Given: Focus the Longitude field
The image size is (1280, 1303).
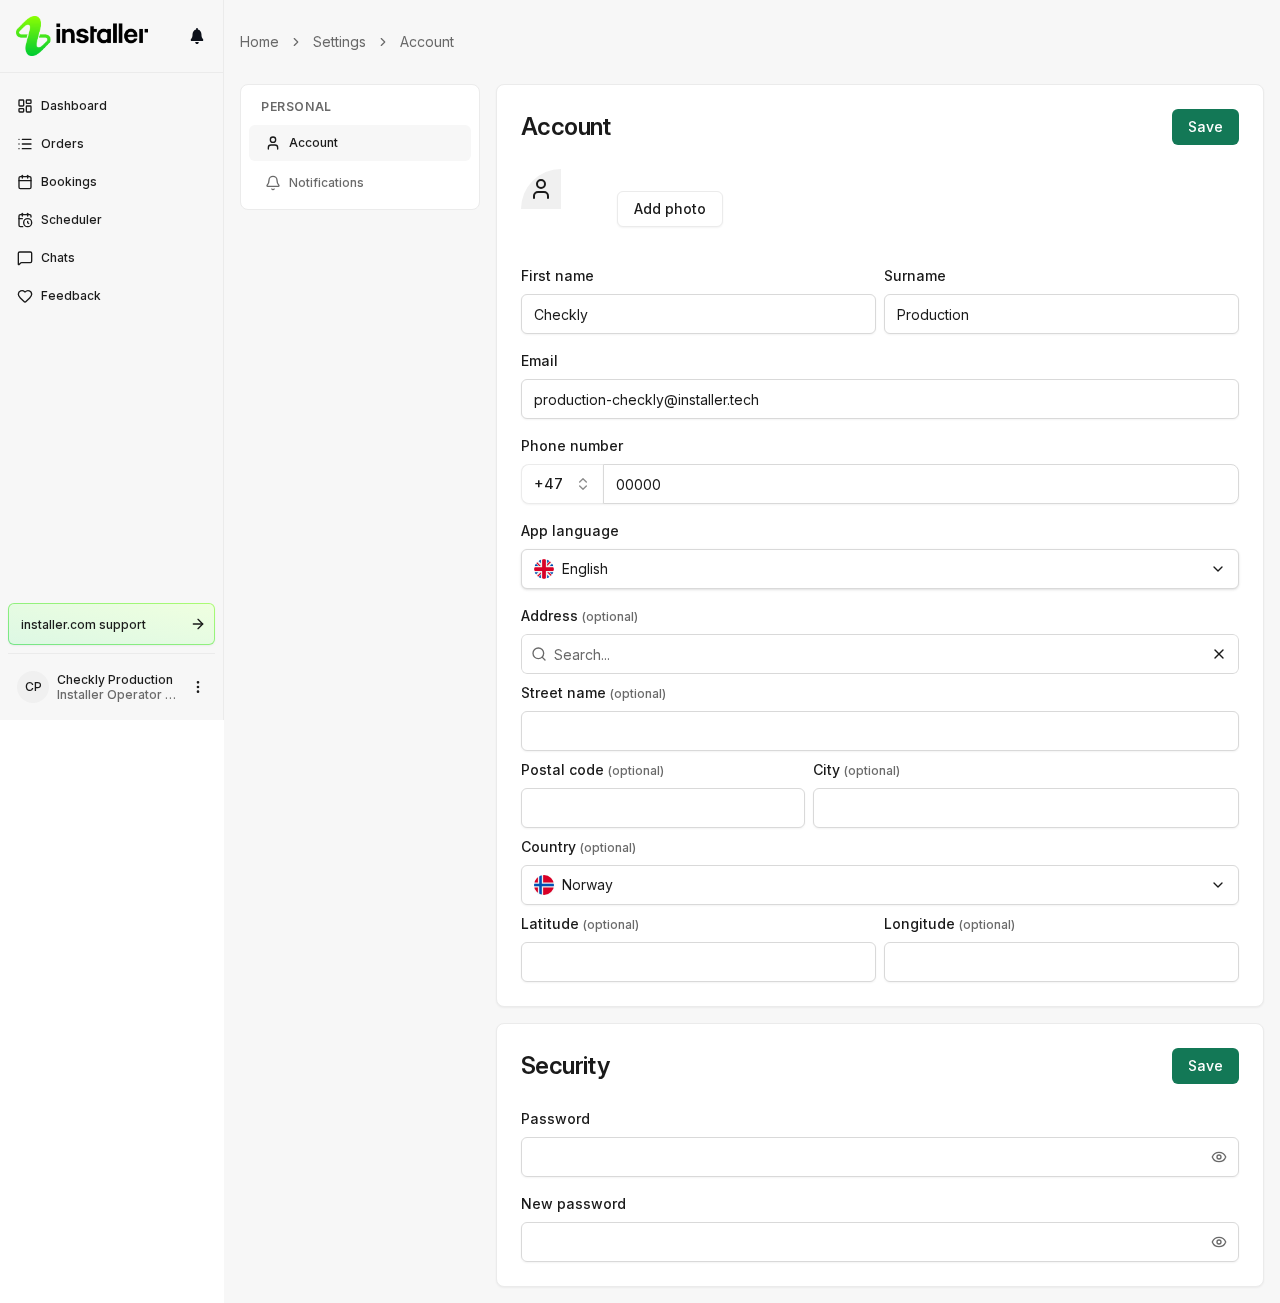Looking at the screenshot, I should click(x=1061, y=962).
